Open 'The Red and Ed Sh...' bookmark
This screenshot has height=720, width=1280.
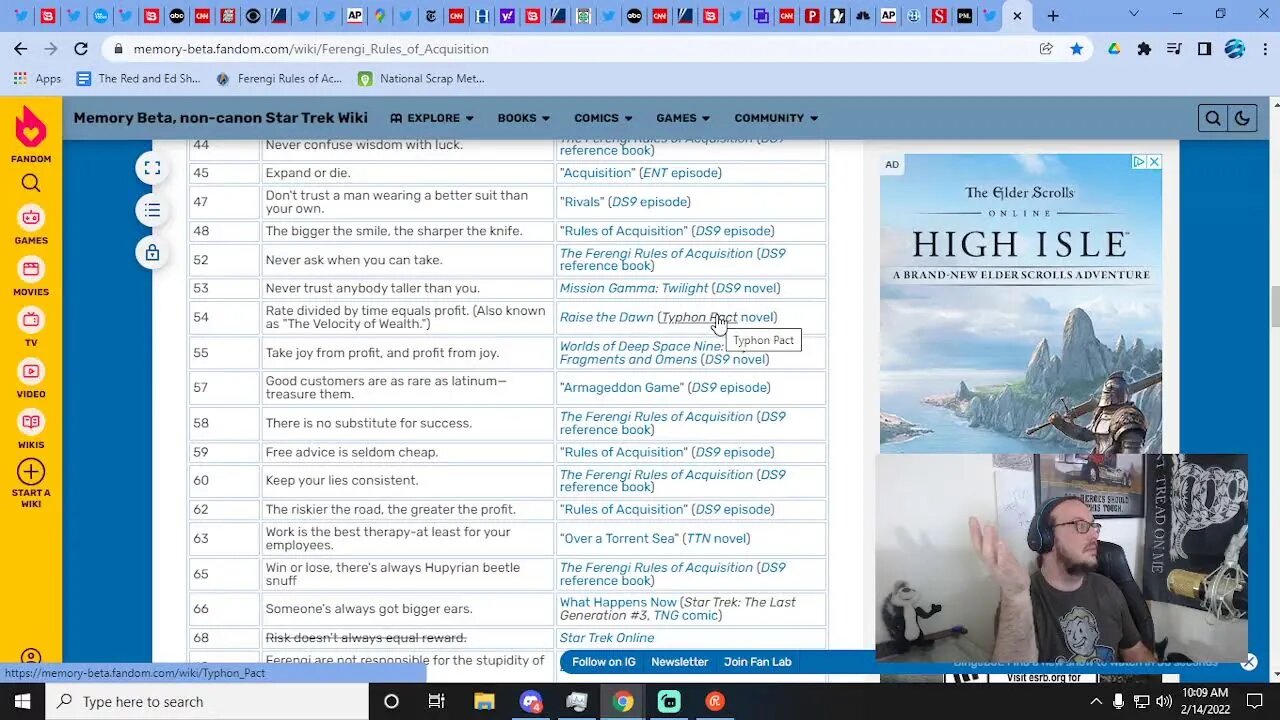(139, 78)
